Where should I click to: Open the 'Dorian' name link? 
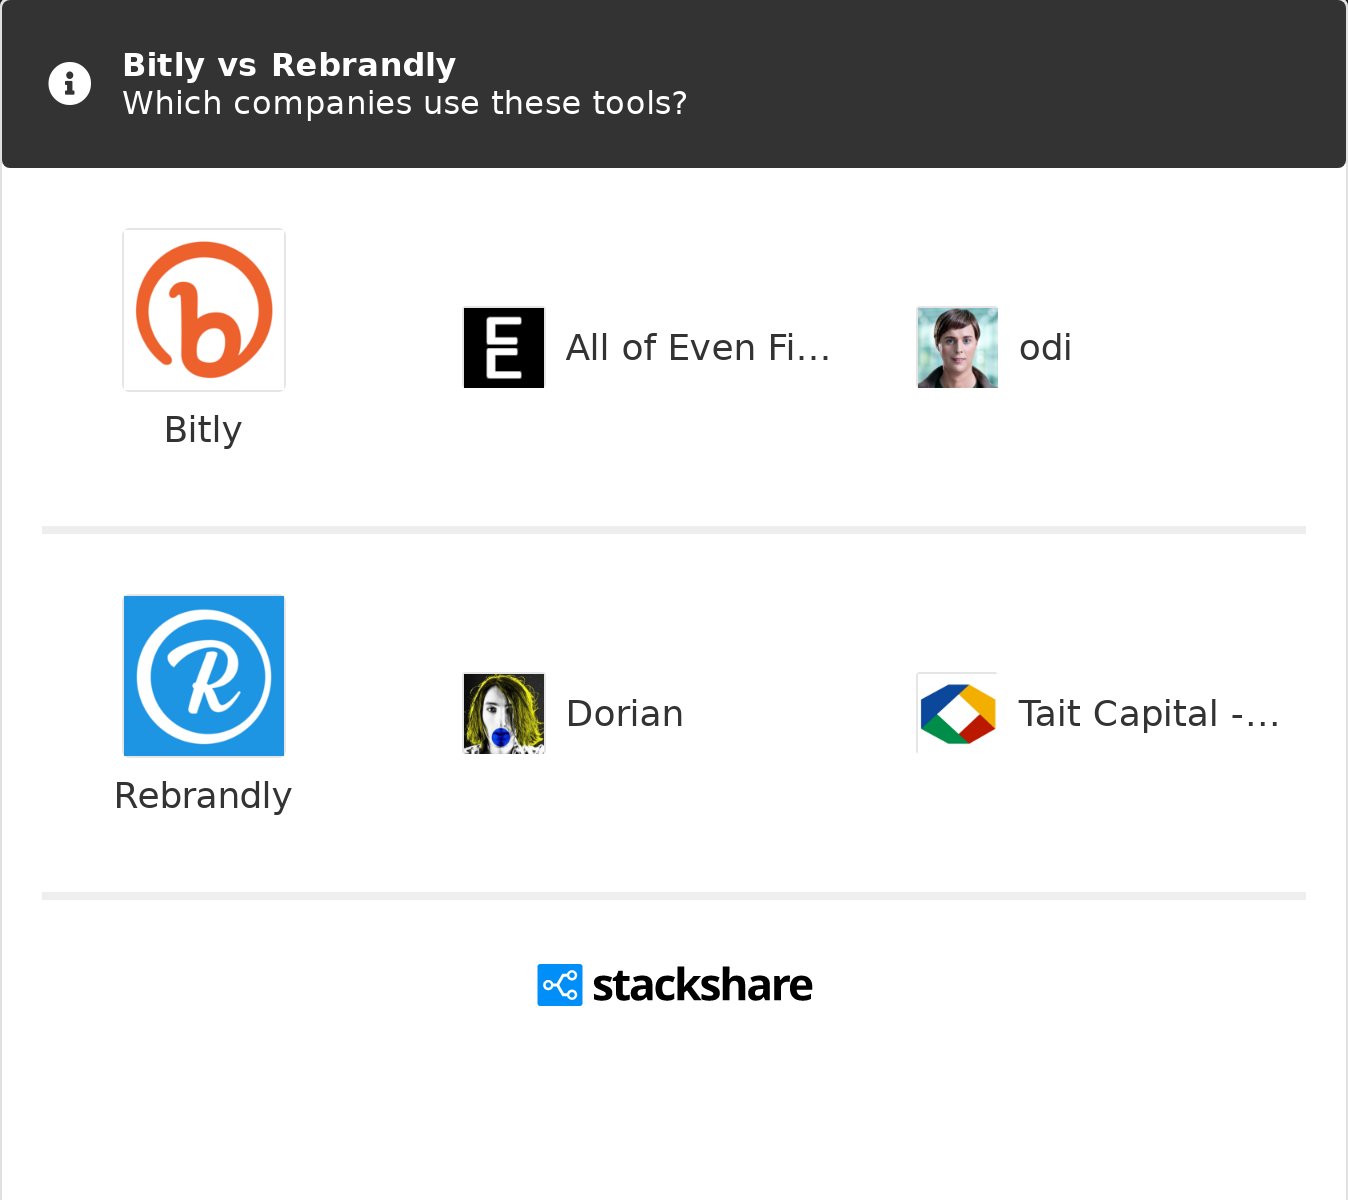pos(624,714)
